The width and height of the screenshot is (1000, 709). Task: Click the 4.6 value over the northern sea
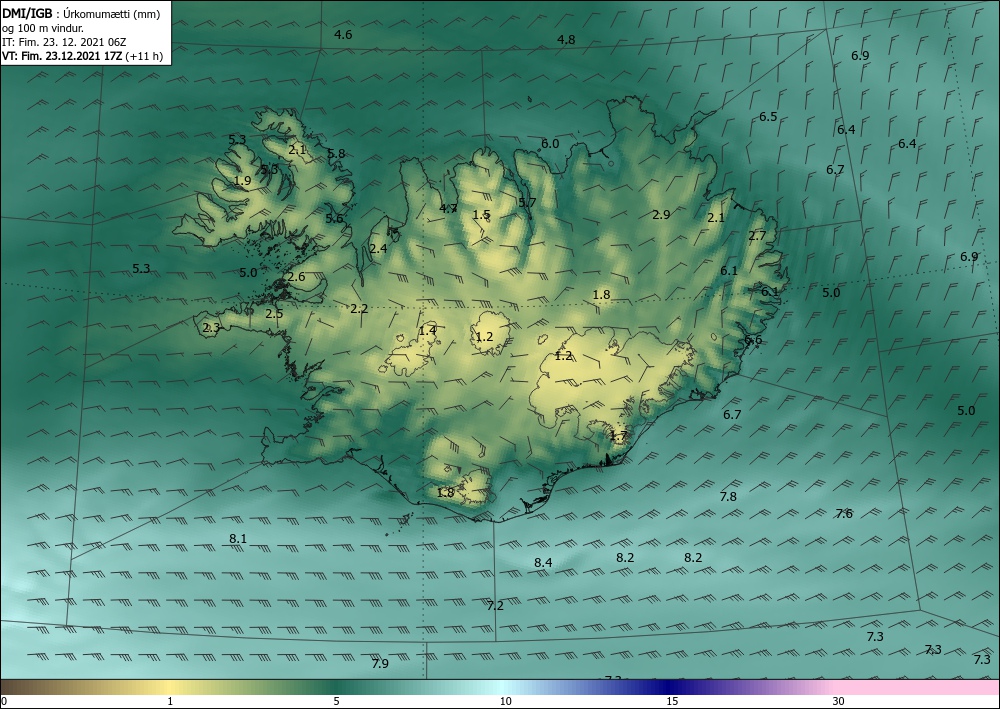pos(343,34)
